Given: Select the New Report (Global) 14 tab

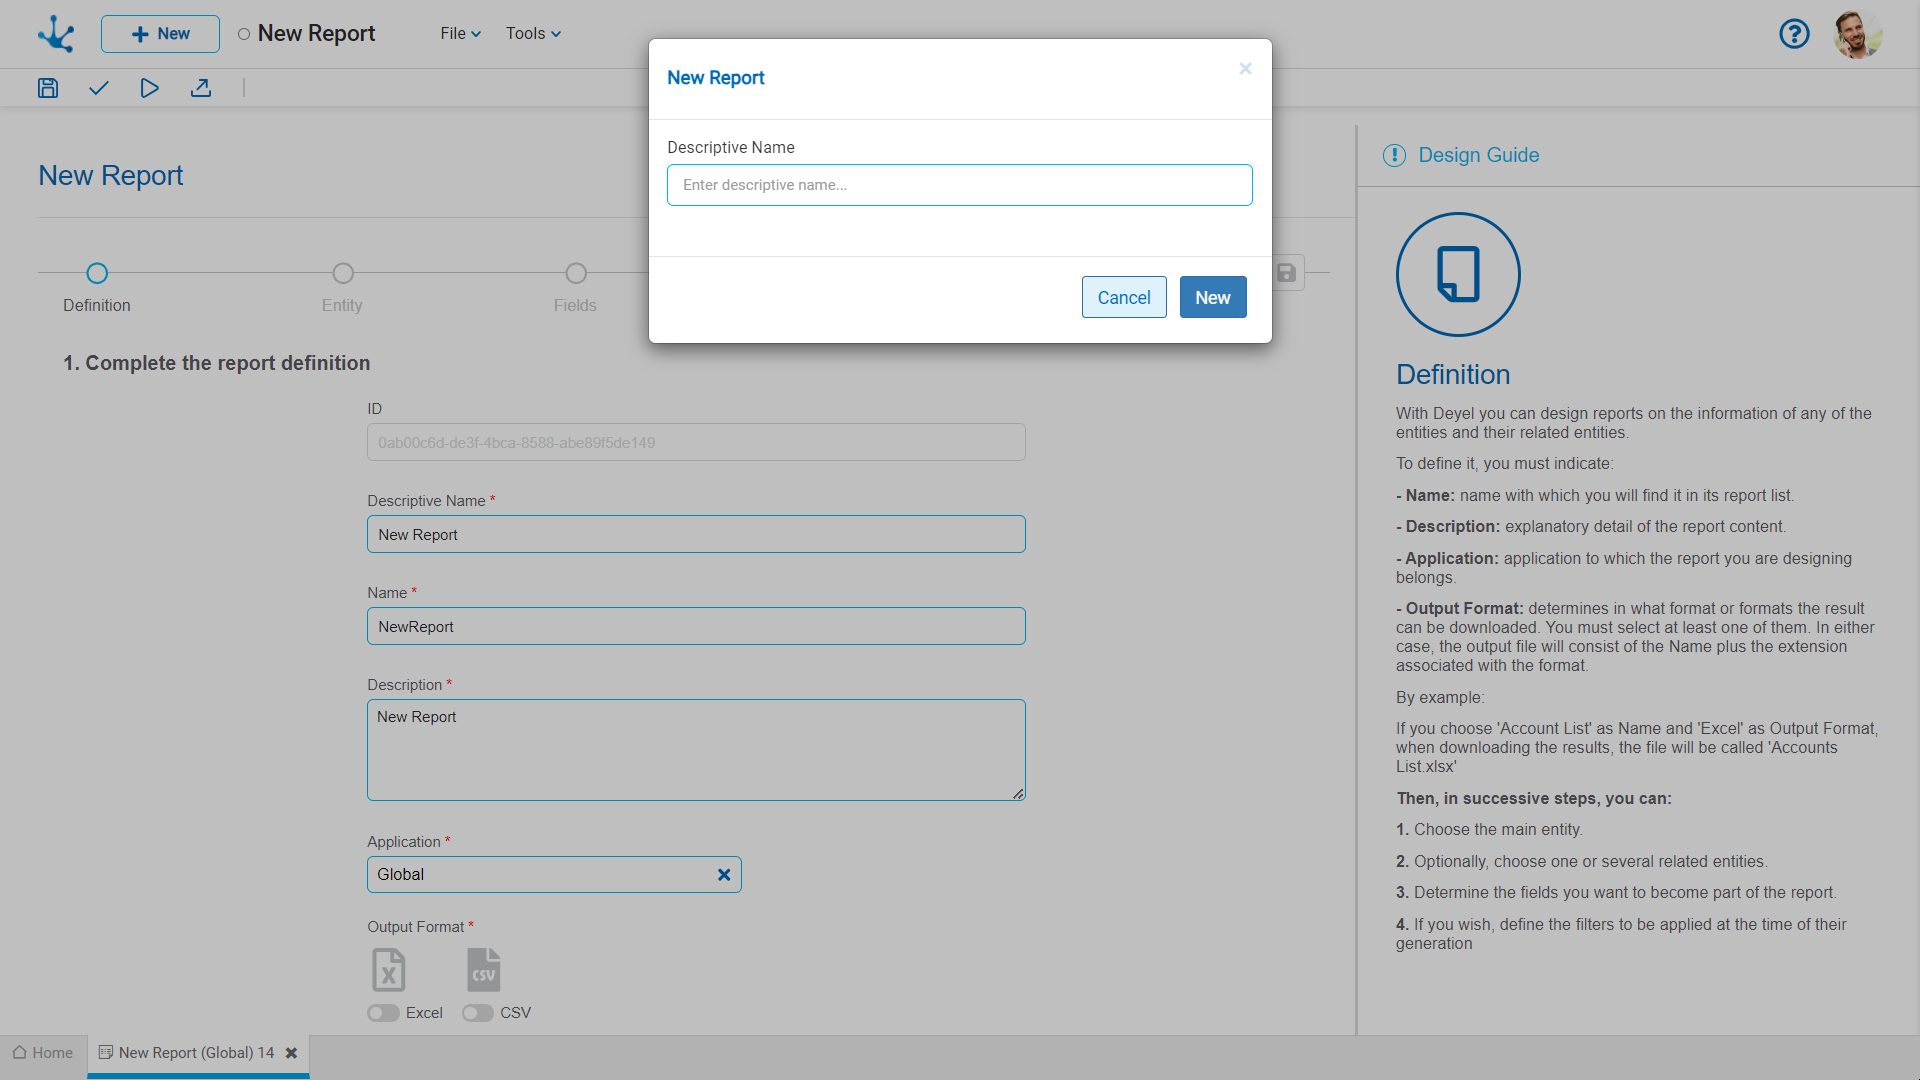Looking at the screenshot, I should pos(195,1053).
